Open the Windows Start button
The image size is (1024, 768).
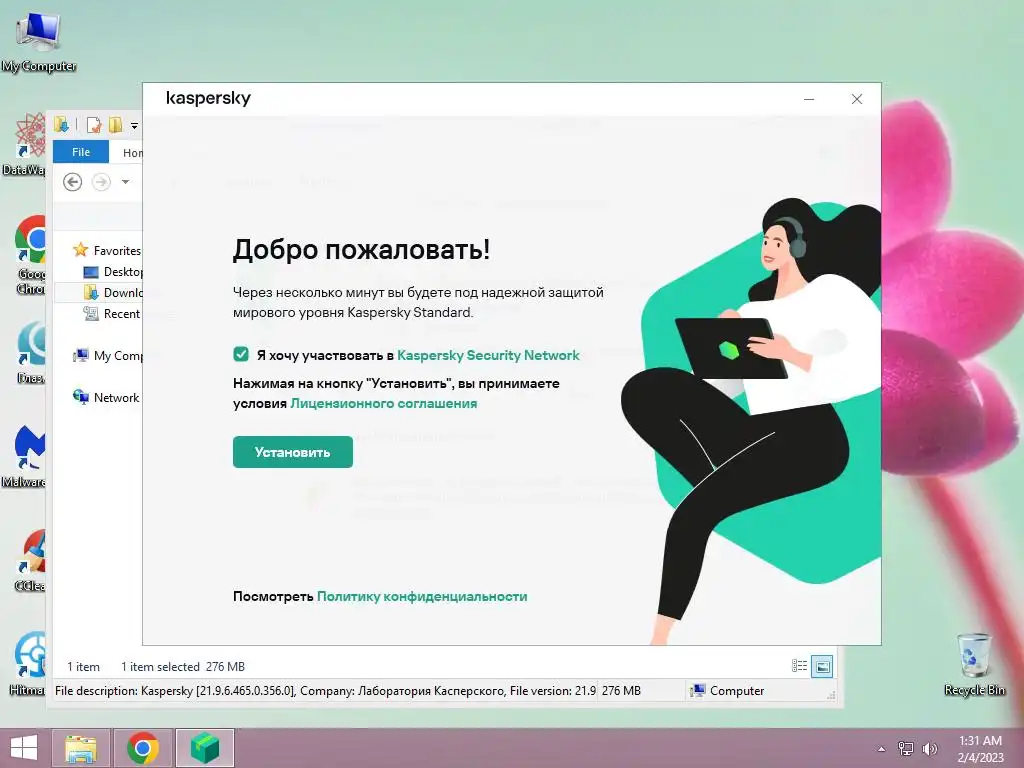point(24,748)
